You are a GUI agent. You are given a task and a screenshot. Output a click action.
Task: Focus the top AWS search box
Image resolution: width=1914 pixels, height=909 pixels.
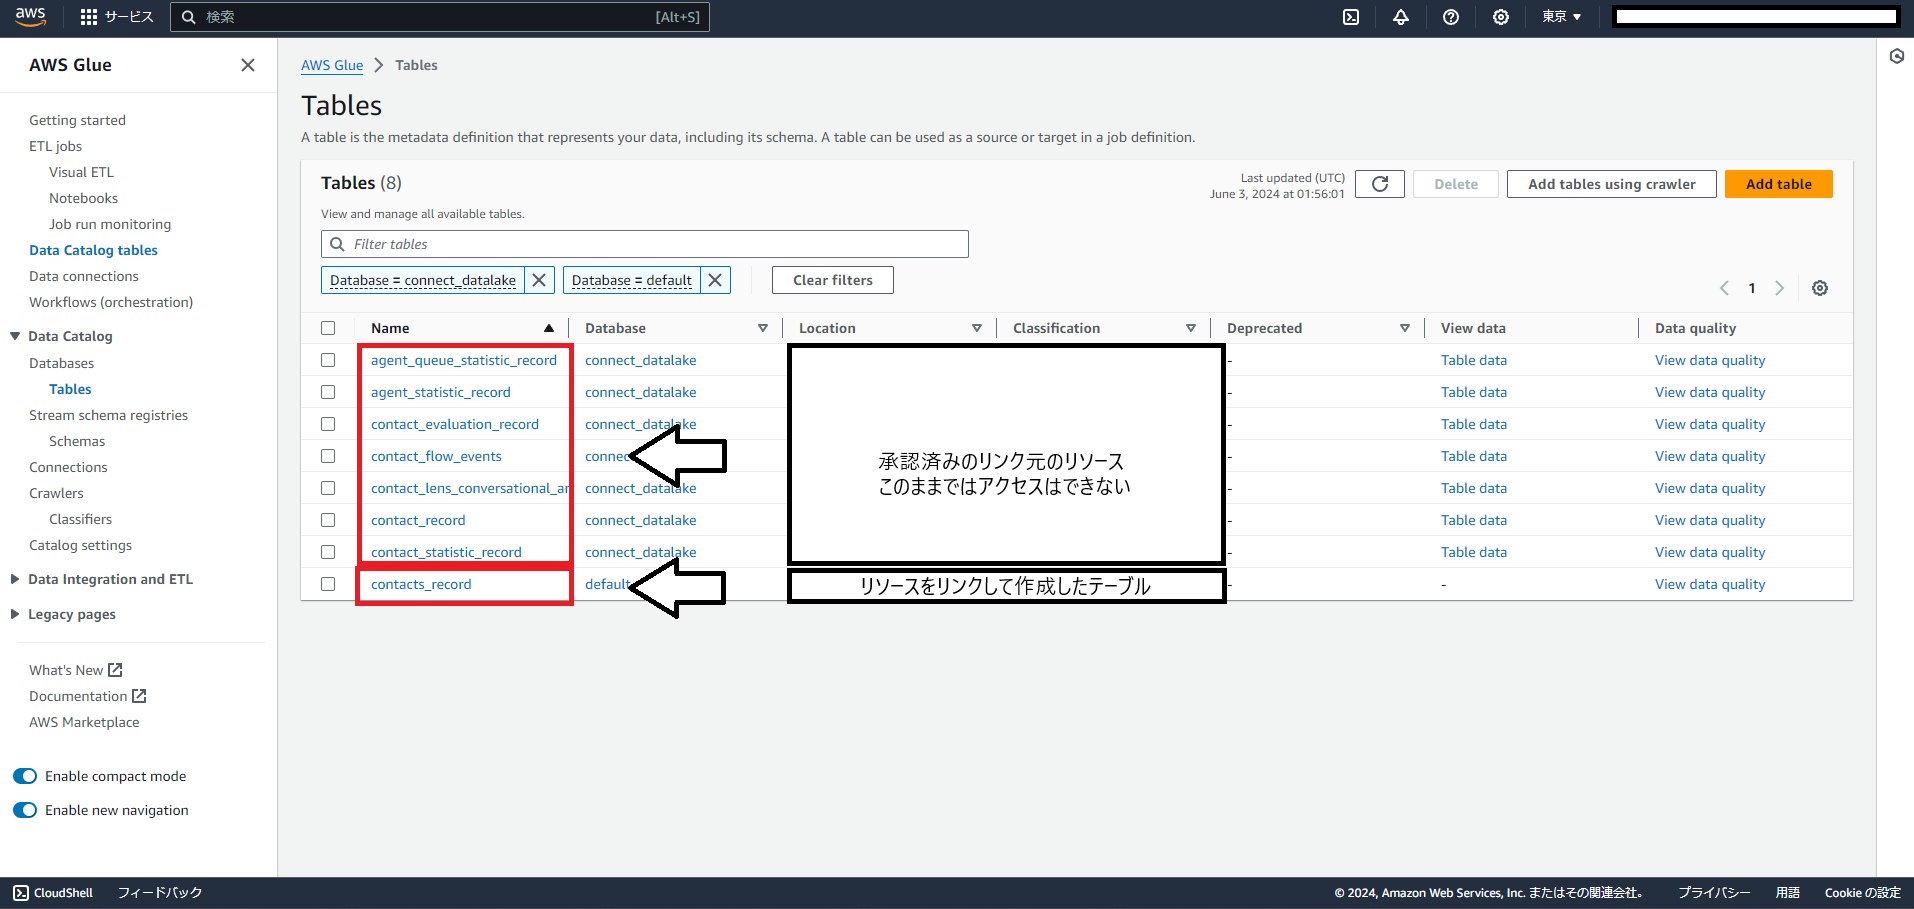[440, 17]
